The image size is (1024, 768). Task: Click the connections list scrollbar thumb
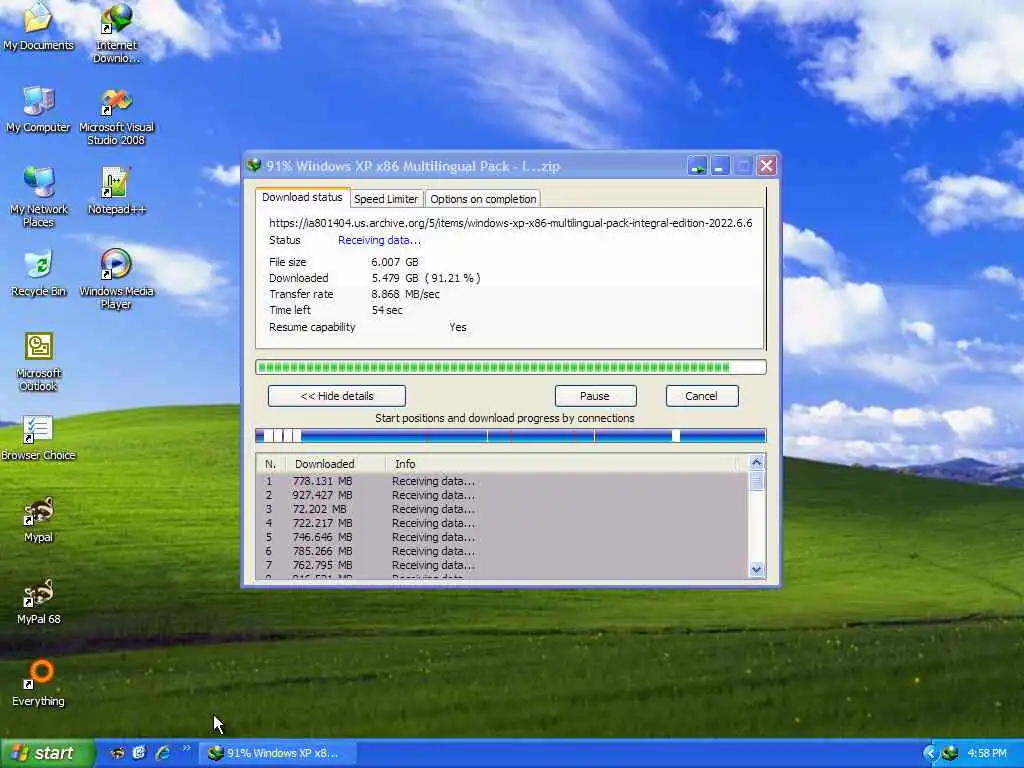756,481
